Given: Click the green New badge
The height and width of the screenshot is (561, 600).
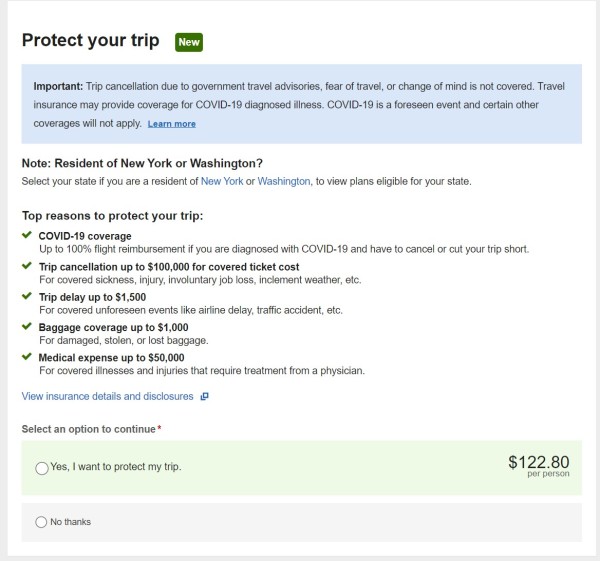Looking at the screenshot, I should [189, 42].
